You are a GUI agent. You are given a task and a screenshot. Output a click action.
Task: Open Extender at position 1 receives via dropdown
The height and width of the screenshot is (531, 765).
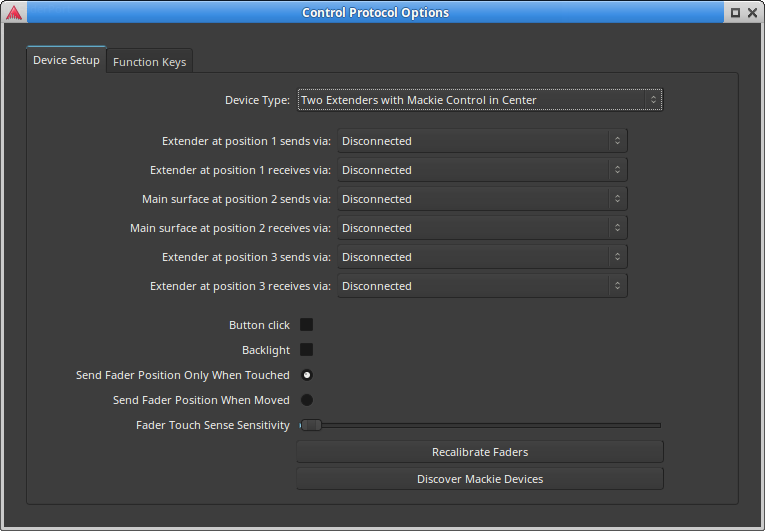[x=482, y=170]
